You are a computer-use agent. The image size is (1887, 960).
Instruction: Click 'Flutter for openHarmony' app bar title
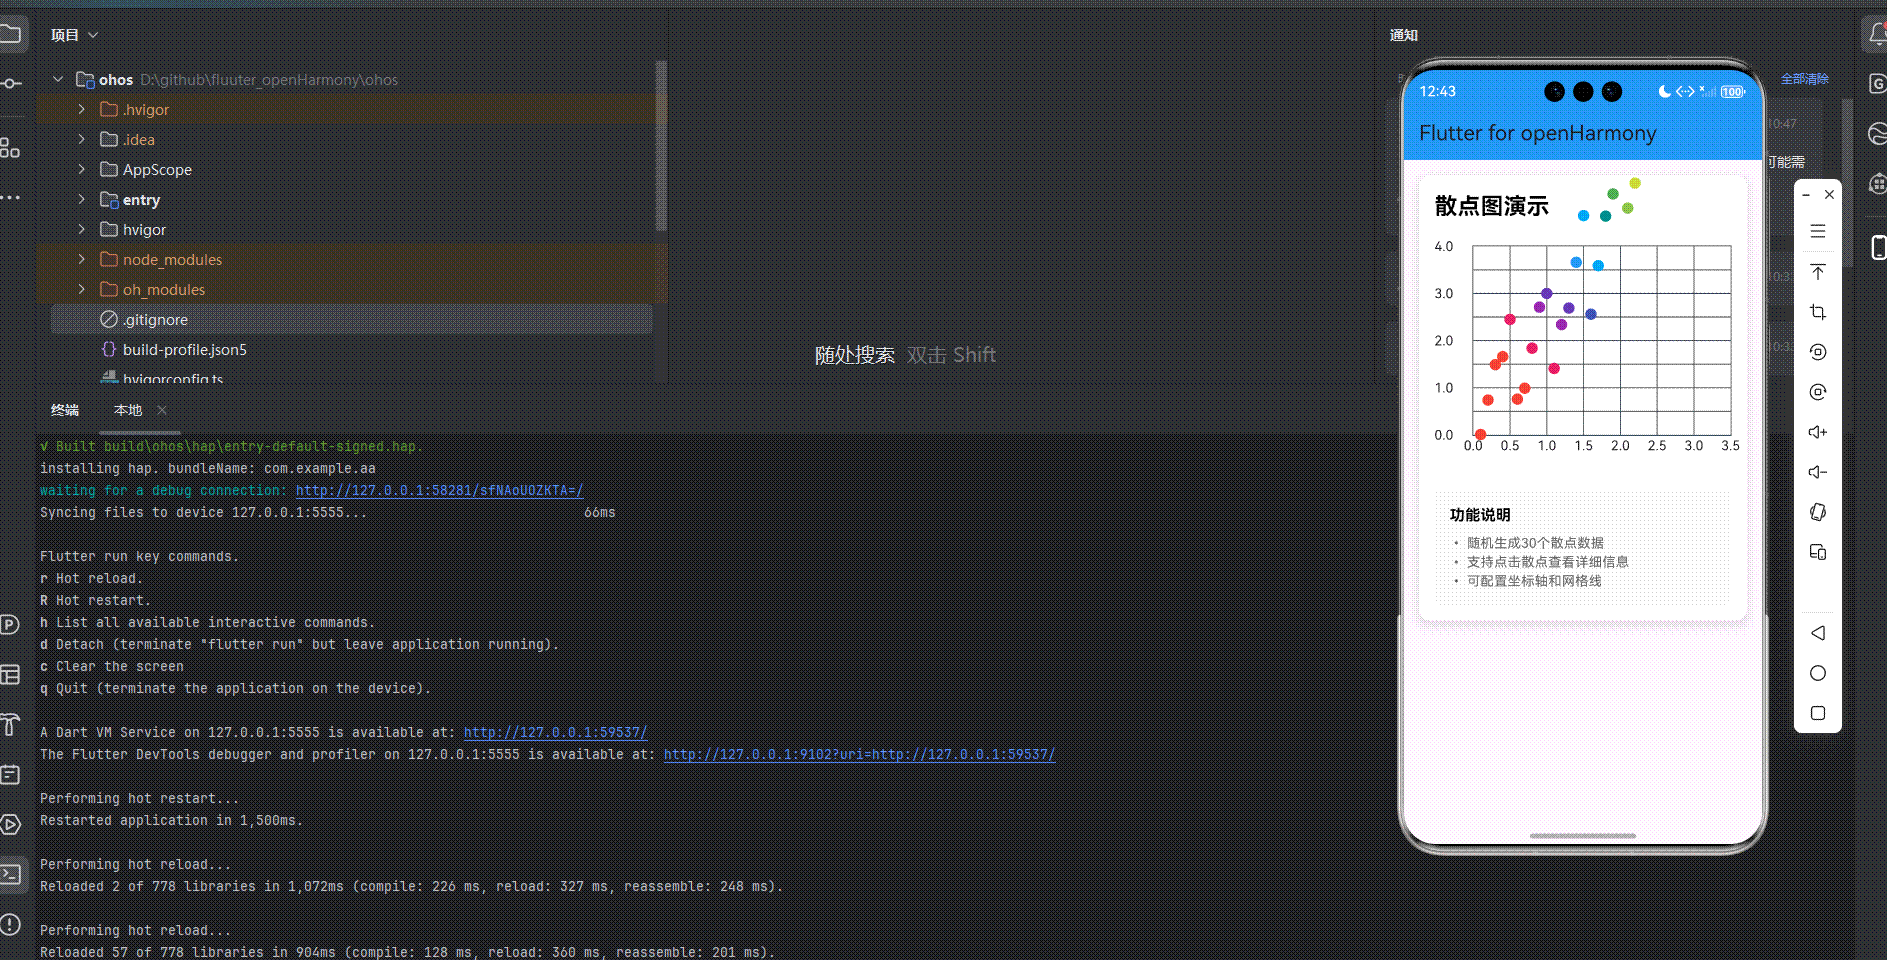[x=1537, y=133]
